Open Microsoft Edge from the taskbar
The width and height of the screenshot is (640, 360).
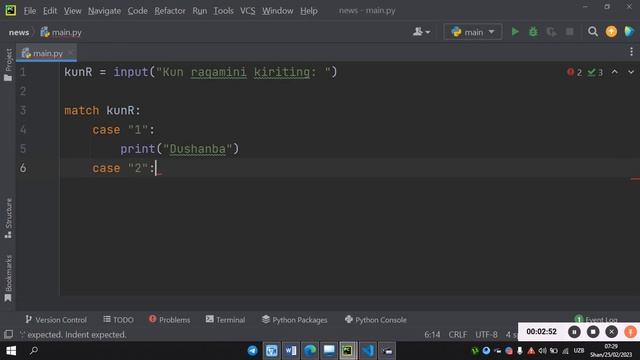point(310,351)
